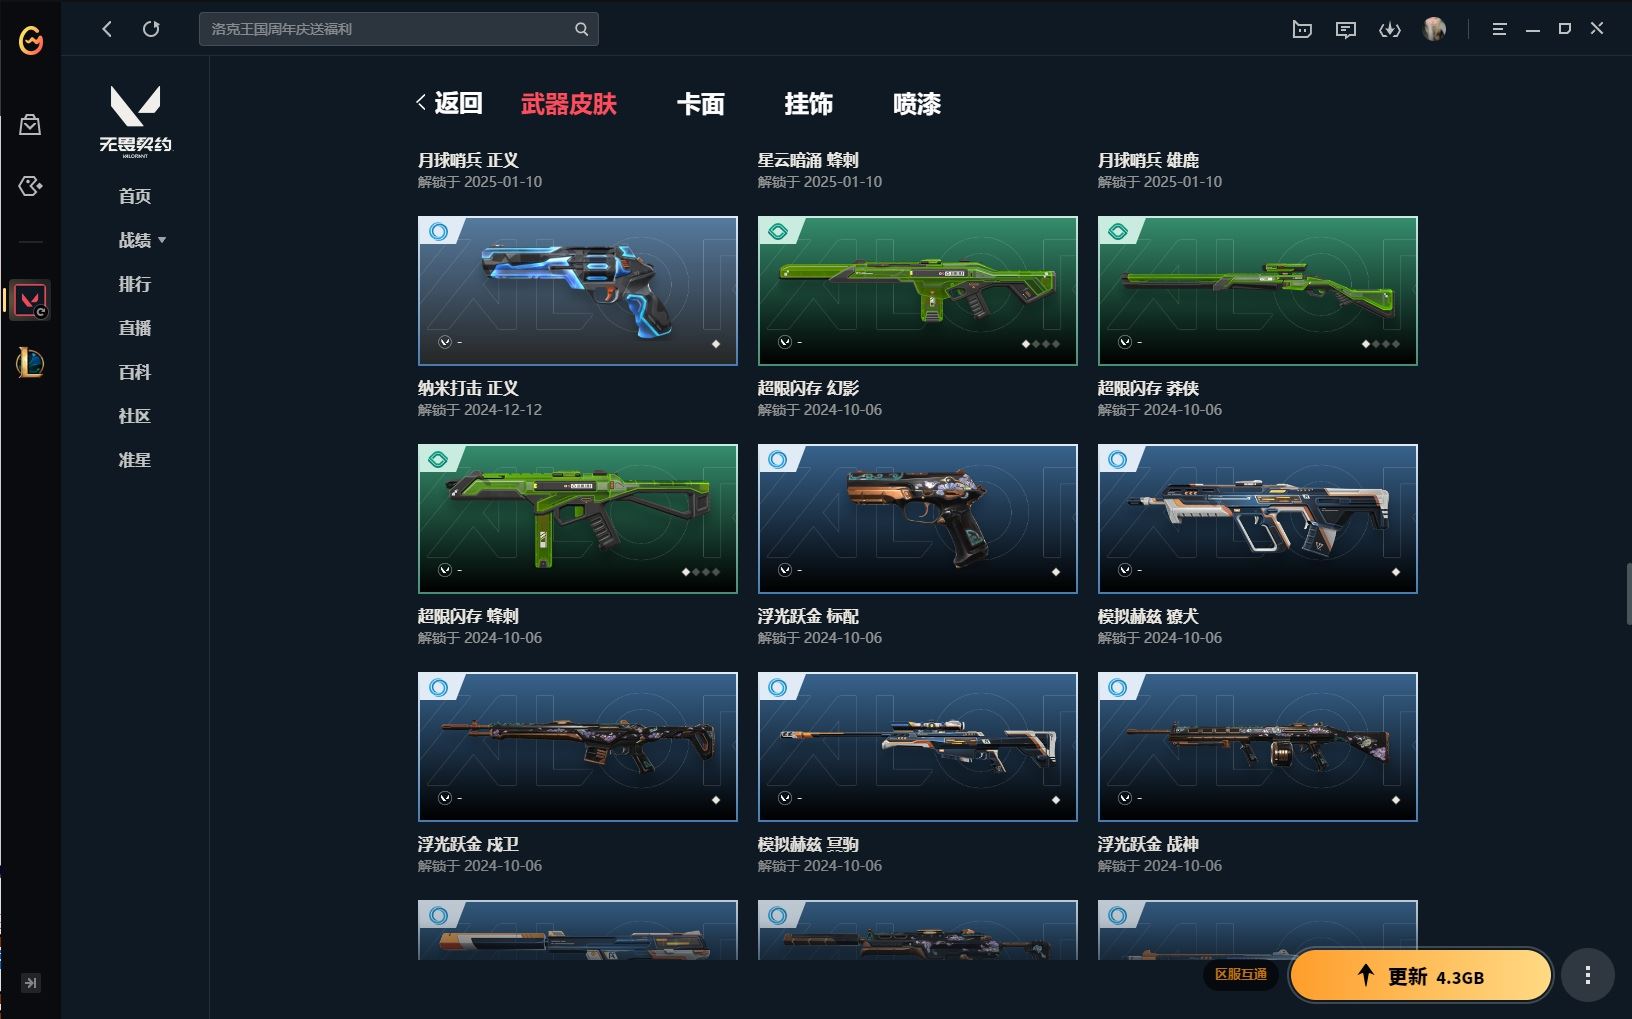Click the 浮光跃金 戍卫 skin name label

coord(468,844)
